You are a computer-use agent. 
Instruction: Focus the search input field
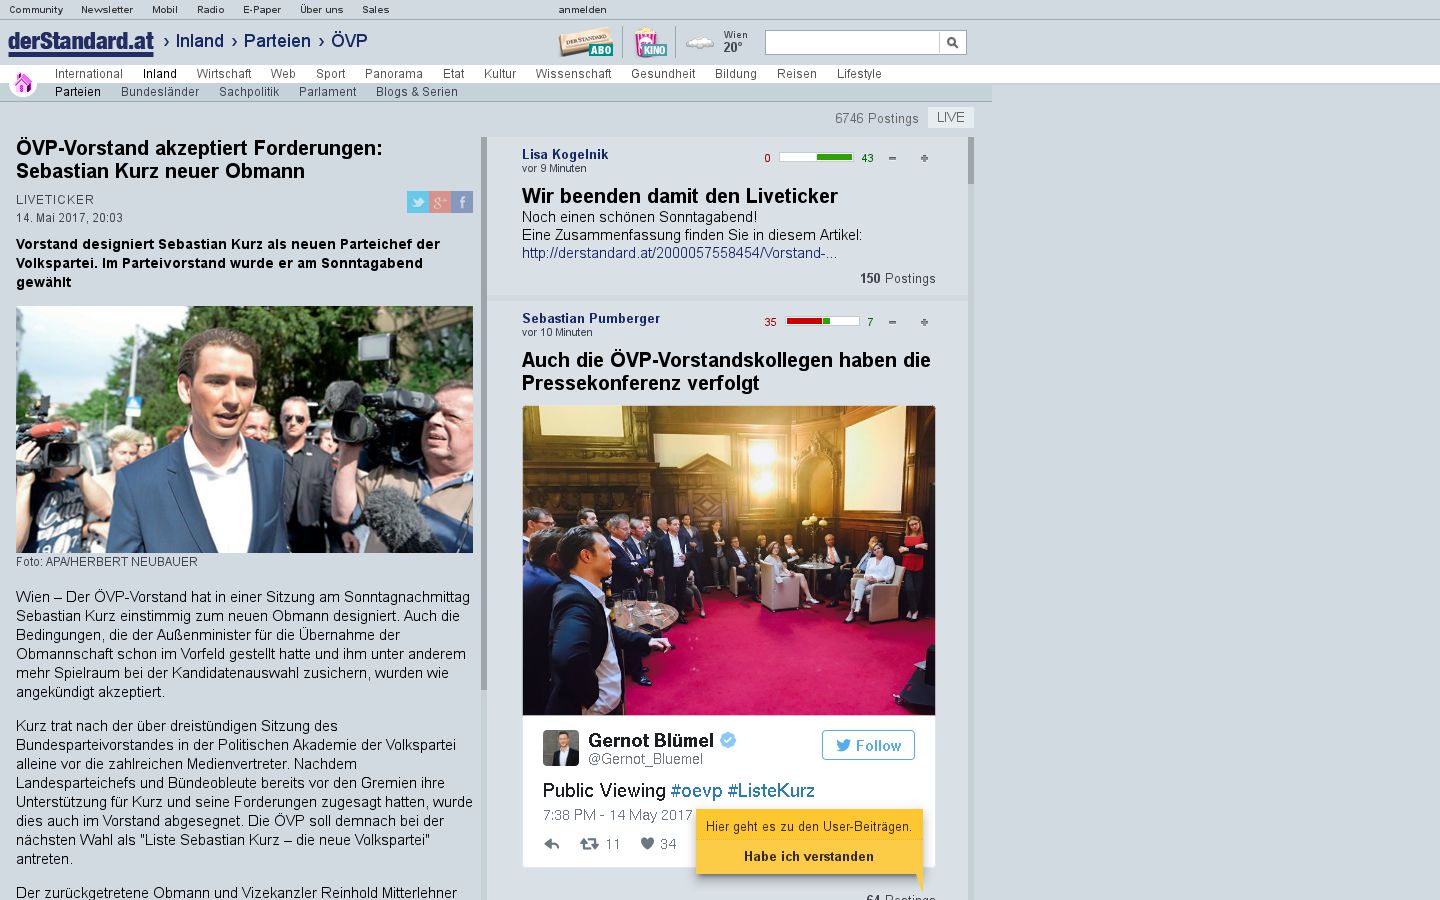852,42
